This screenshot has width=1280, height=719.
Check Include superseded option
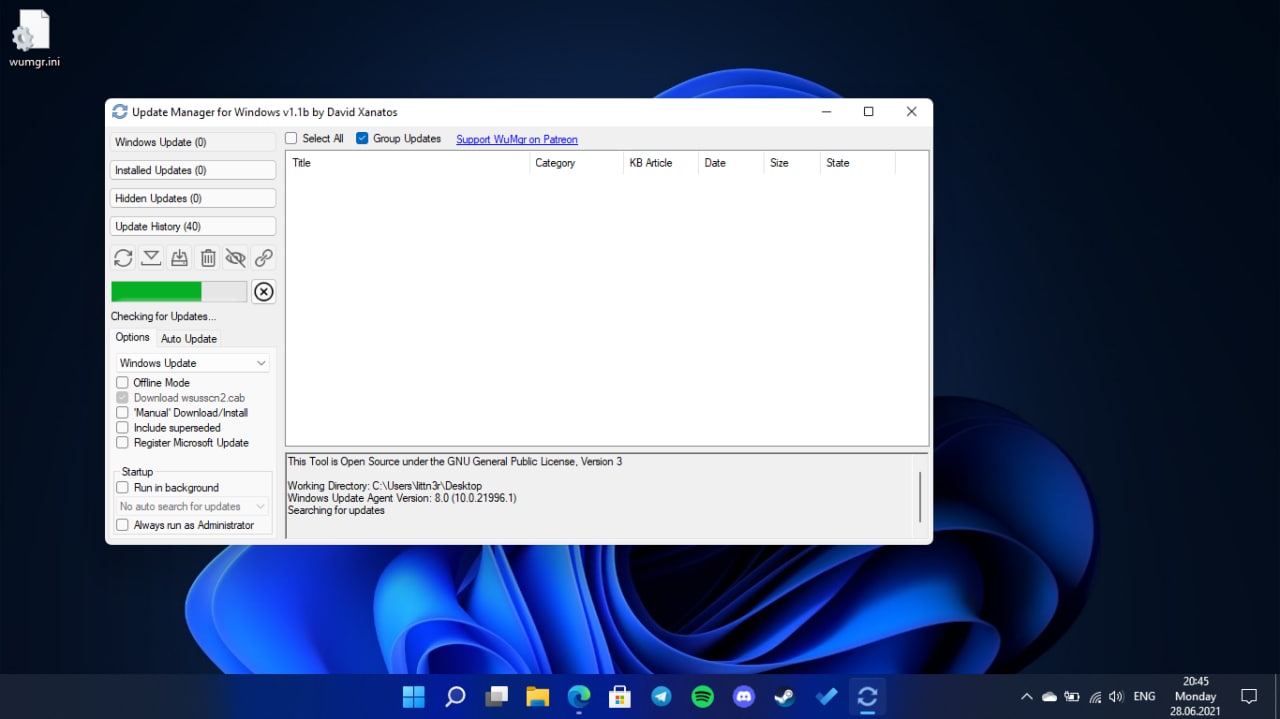122,427
